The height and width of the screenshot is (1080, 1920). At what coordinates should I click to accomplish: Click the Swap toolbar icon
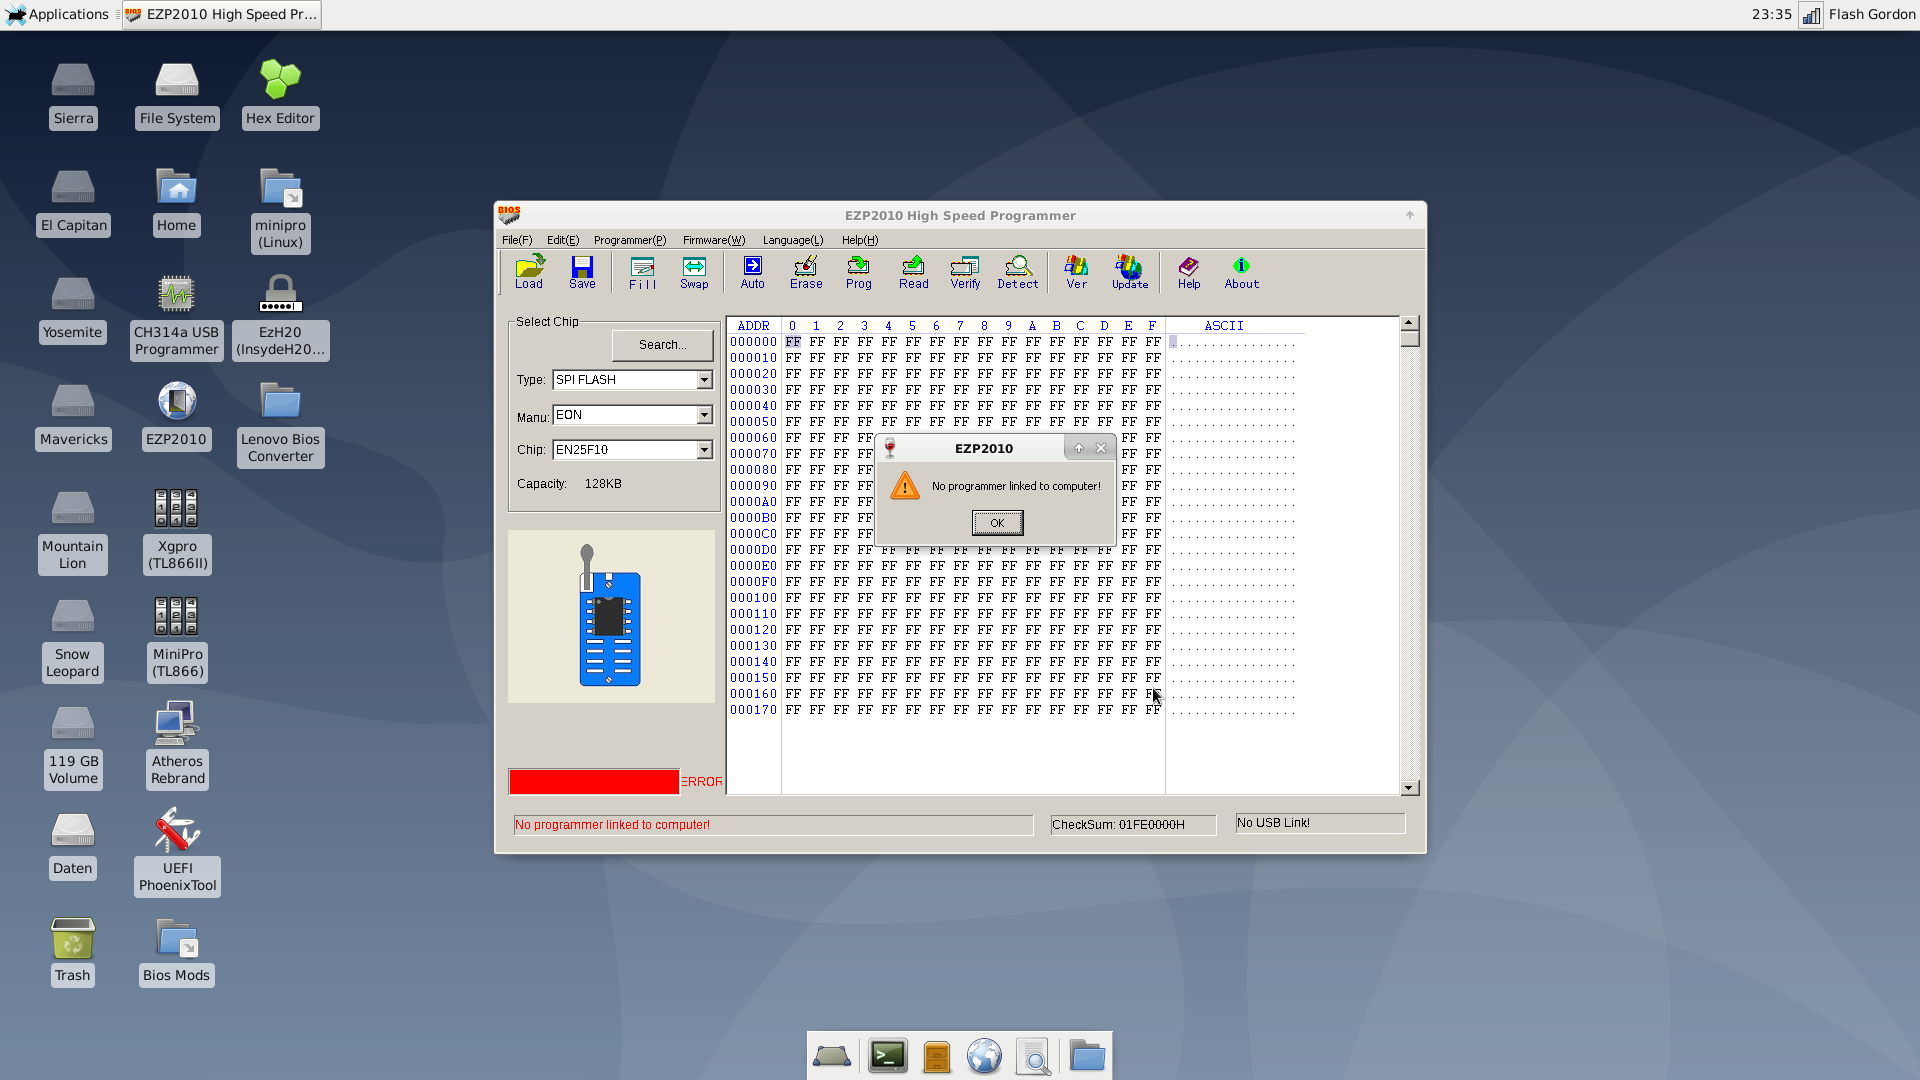(694, 271)
